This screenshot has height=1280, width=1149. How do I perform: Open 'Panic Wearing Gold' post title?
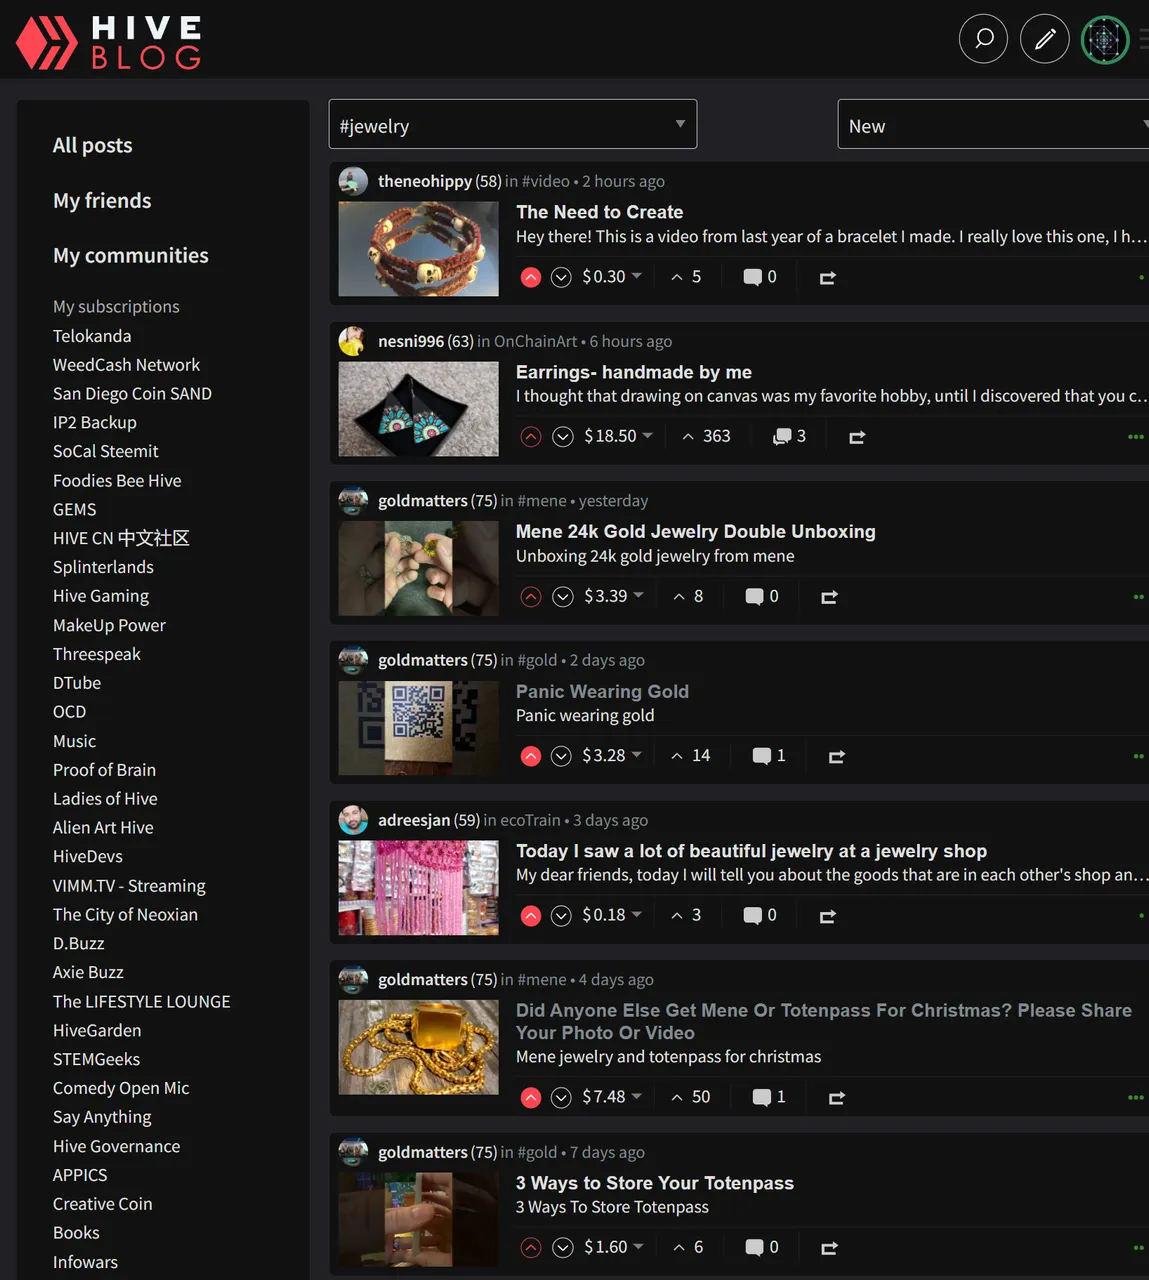602,691
